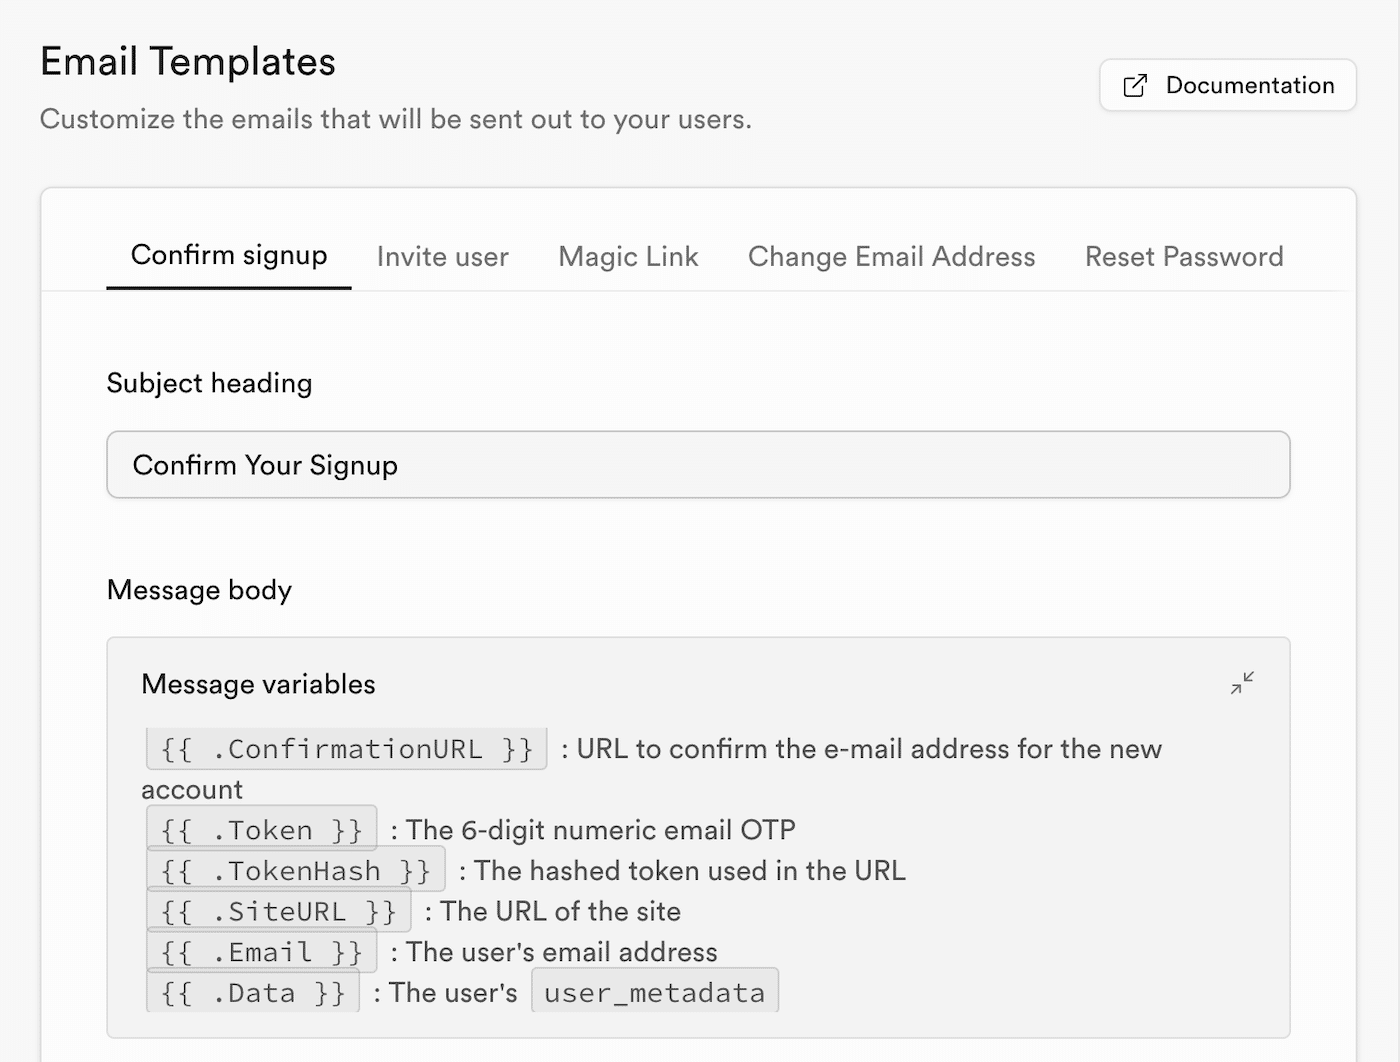Select the Email variable chip
Screen dimensions: 1400x1062
[x=262, y=951]
